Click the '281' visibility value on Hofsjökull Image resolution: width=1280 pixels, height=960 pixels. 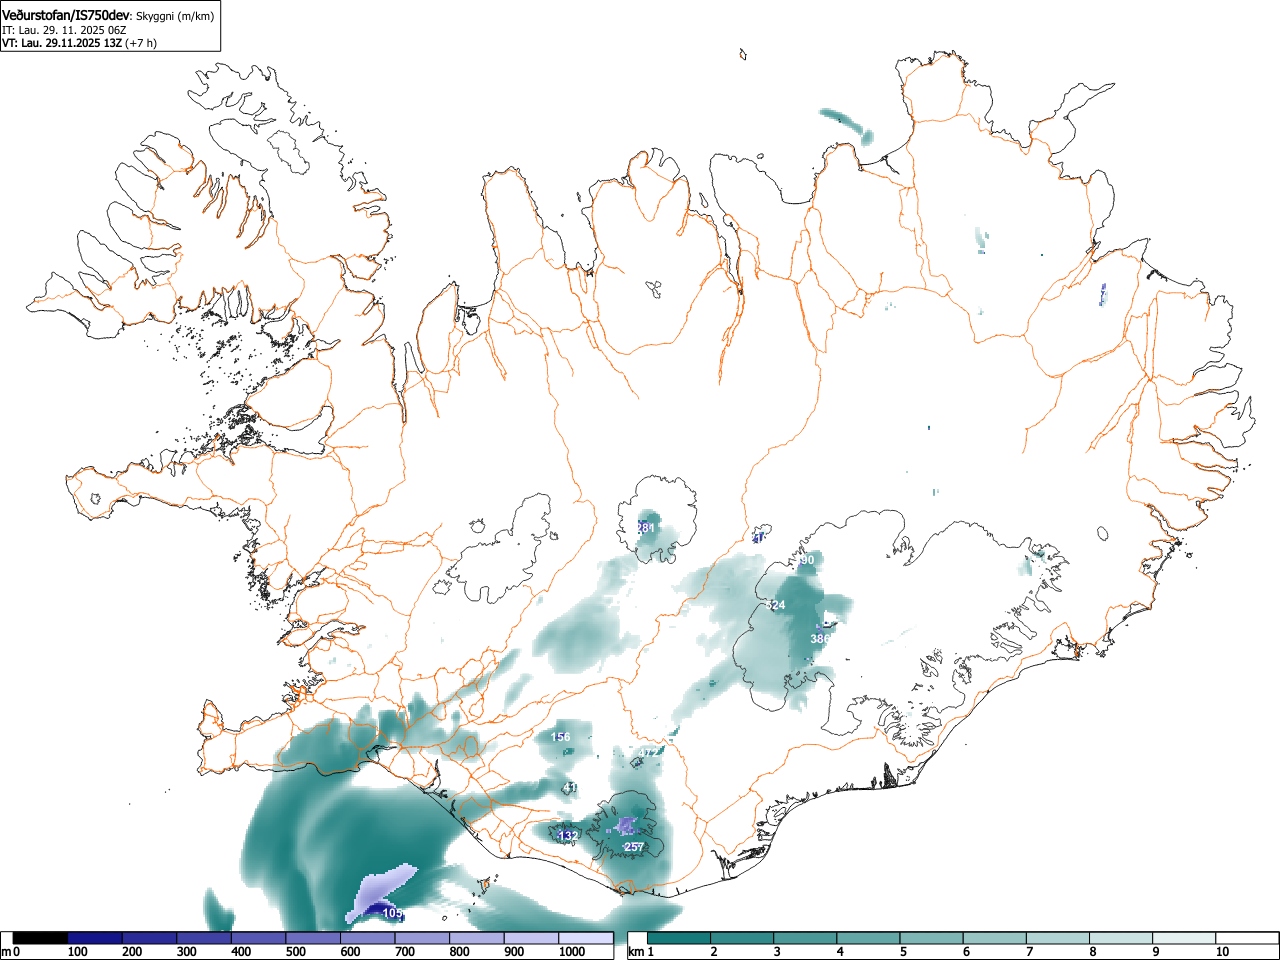click(x=646, y=528)
